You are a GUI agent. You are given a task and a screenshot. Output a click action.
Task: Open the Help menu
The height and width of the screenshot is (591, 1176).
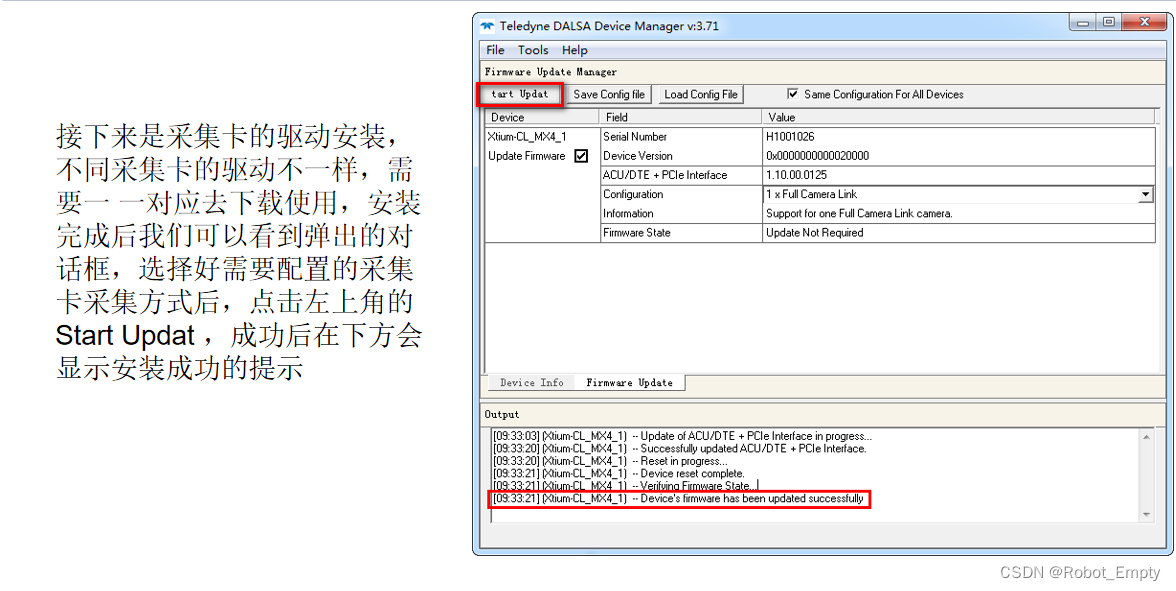click(x=574, y=50)
